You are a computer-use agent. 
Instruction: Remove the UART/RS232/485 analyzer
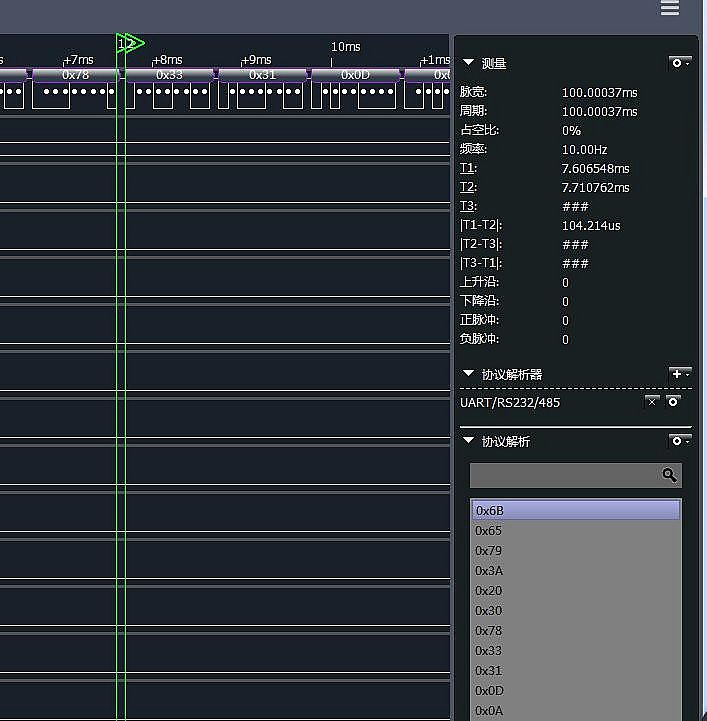click(x=652, y=402)
